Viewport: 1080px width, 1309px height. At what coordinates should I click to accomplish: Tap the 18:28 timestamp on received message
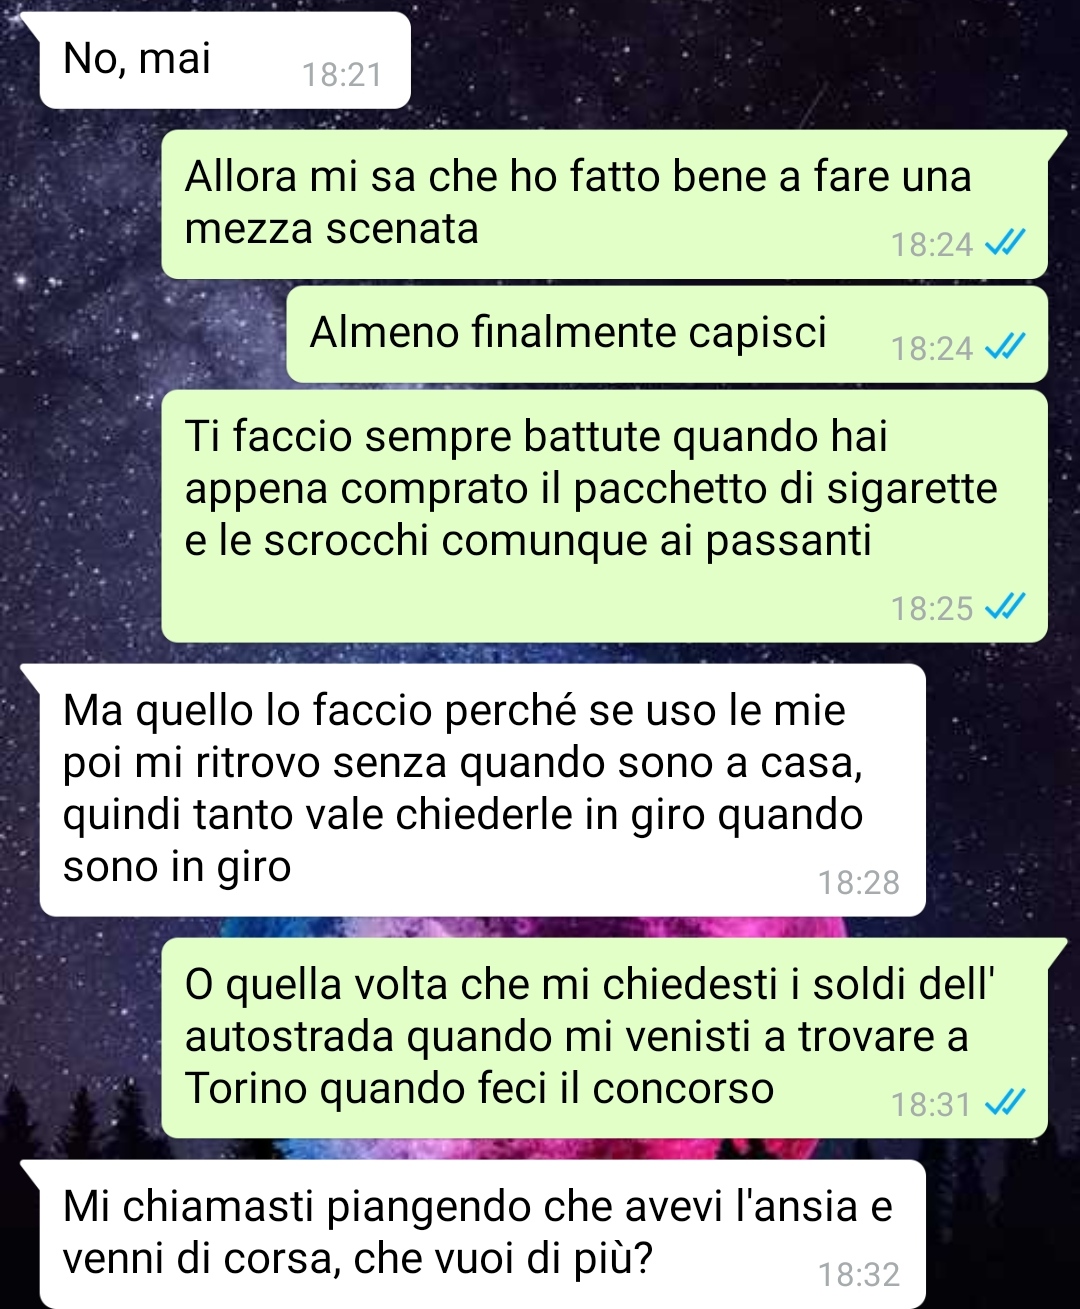click(859, 882)
